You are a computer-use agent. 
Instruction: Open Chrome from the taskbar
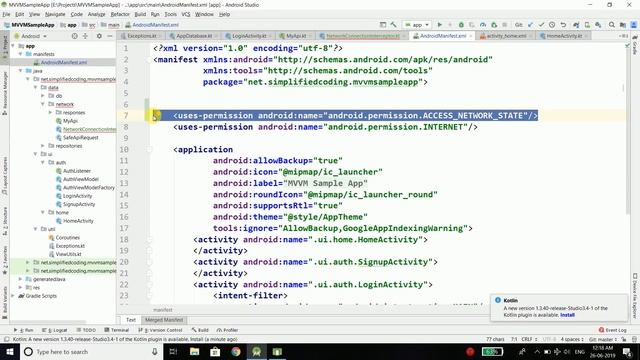236,351
